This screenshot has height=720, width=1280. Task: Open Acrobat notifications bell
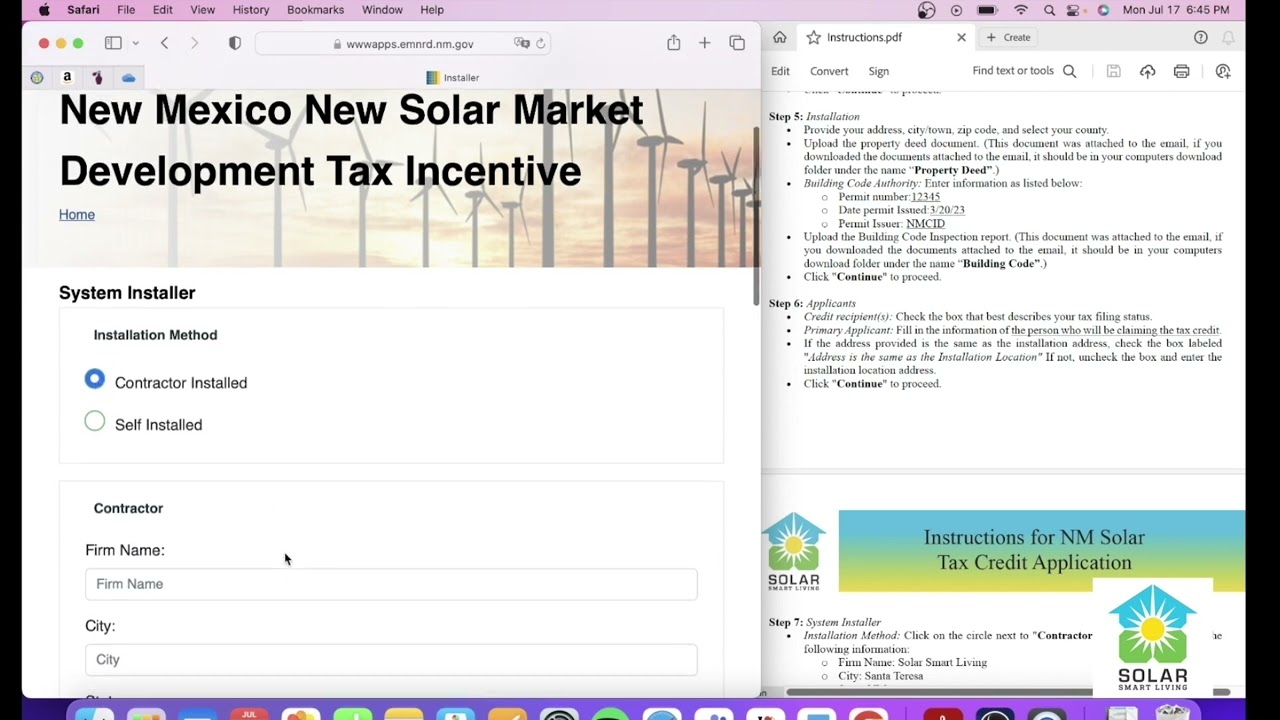pos(1228,37)
